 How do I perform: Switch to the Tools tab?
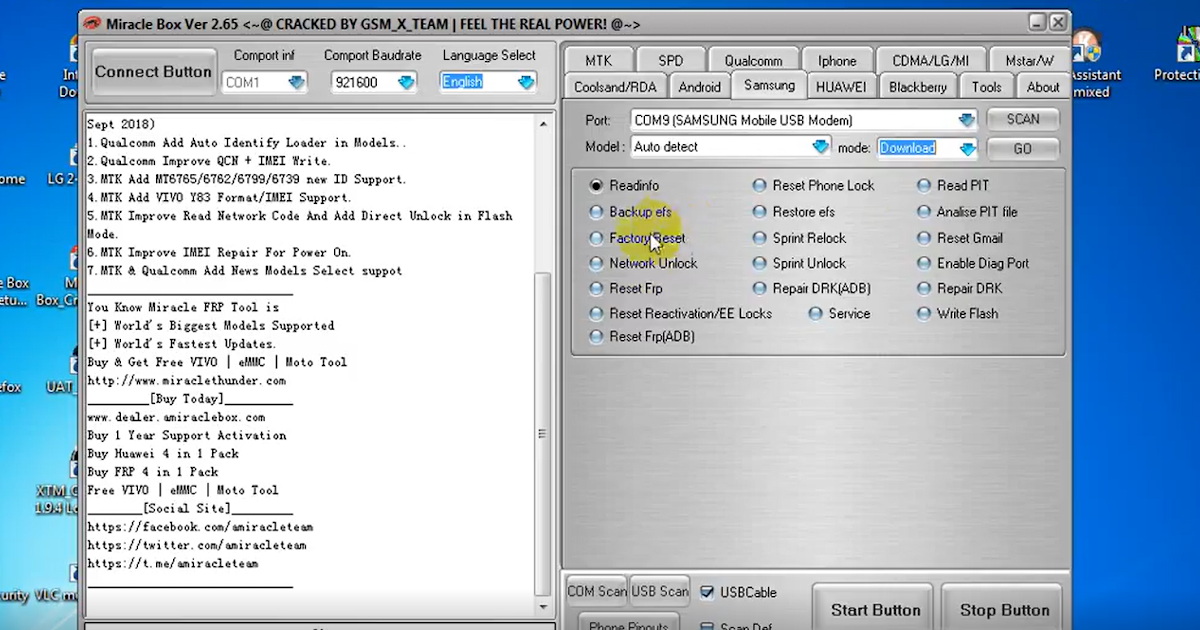[x=986, y=87]
